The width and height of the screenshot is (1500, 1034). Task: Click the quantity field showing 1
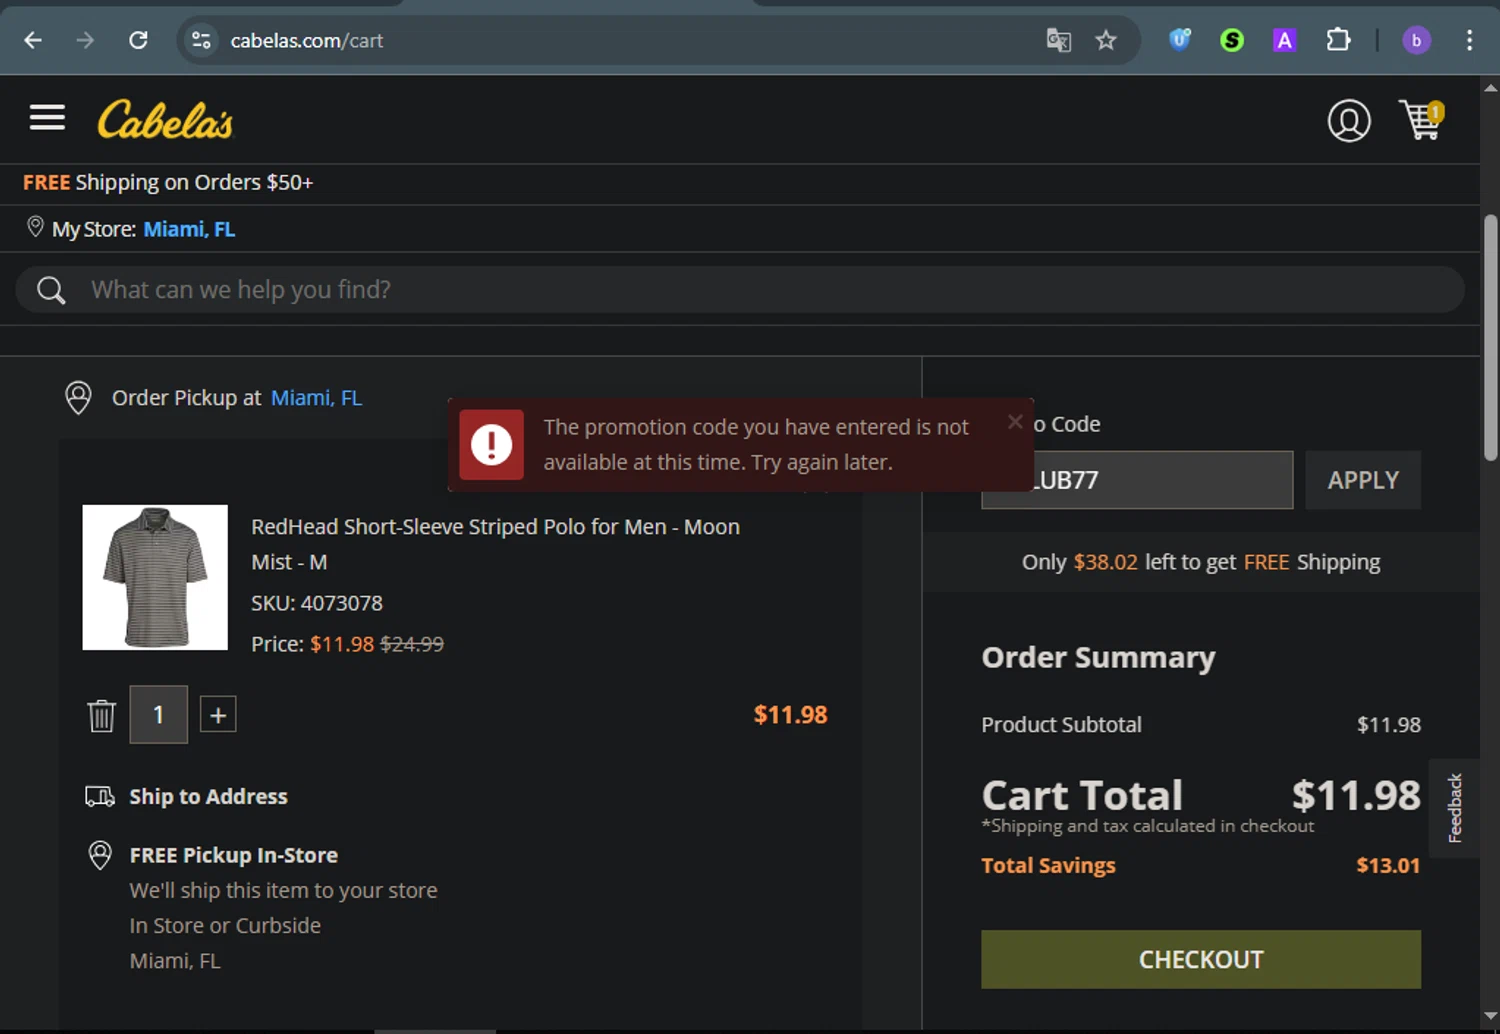click(158, 714)
